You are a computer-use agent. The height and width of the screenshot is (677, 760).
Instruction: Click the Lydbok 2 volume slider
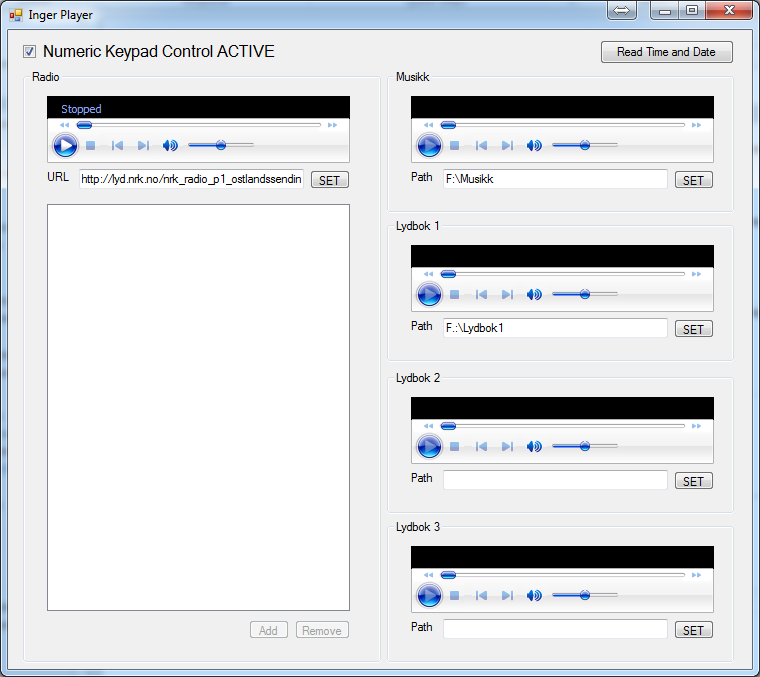click(585, 446)
